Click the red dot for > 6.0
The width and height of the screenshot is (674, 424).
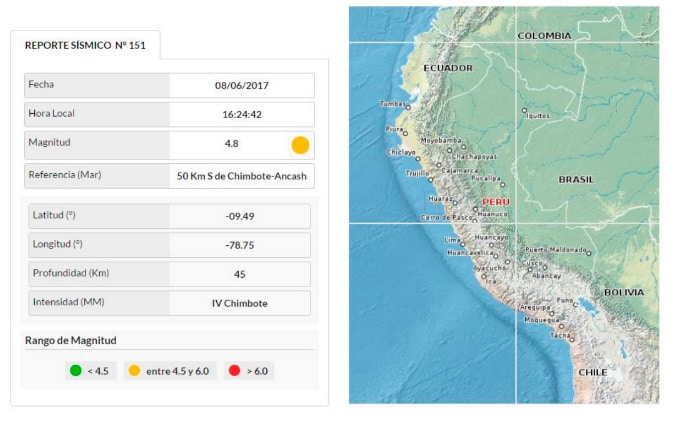pyautogui.click(x=234, y=371)
